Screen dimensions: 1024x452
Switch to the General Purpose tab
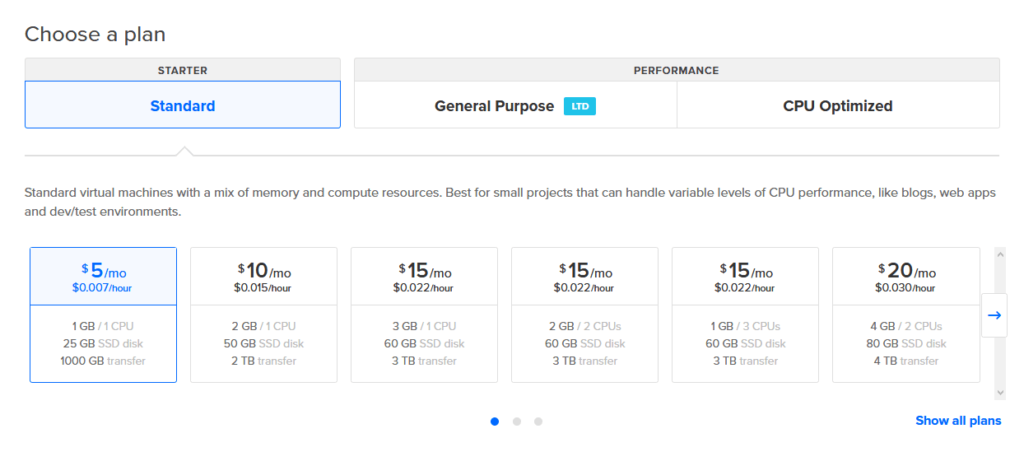tap(494, 106)
